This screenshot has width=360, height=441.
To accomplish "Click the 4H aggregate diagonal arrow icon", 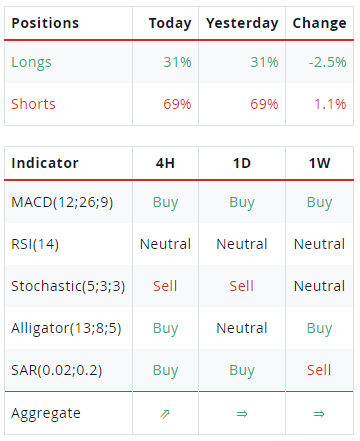I will pyautogui.click(x=165, y=414).
